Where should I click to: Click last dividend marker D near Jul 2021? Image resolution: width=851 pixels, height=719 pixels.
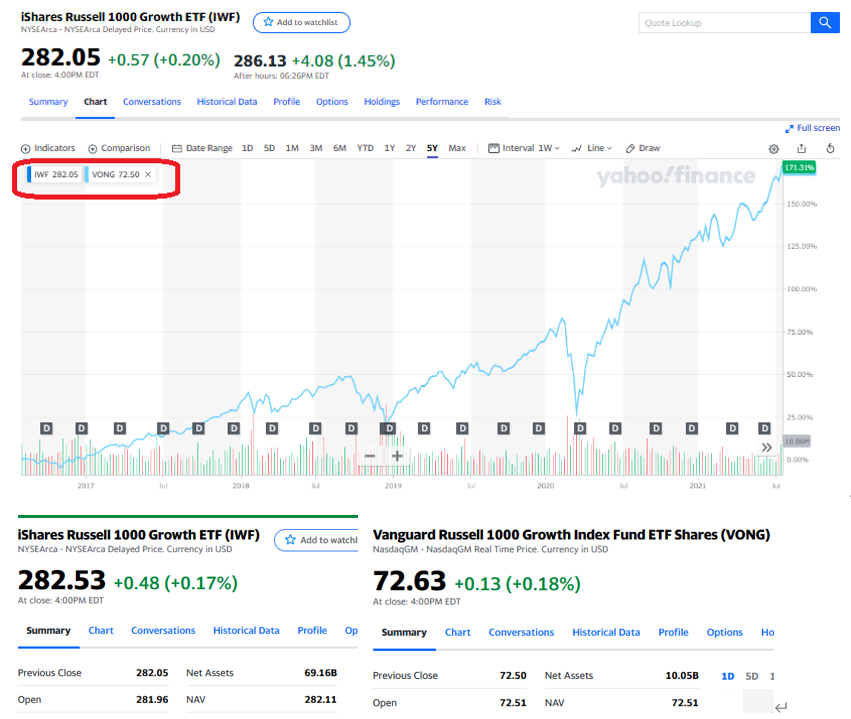point(765,429)
